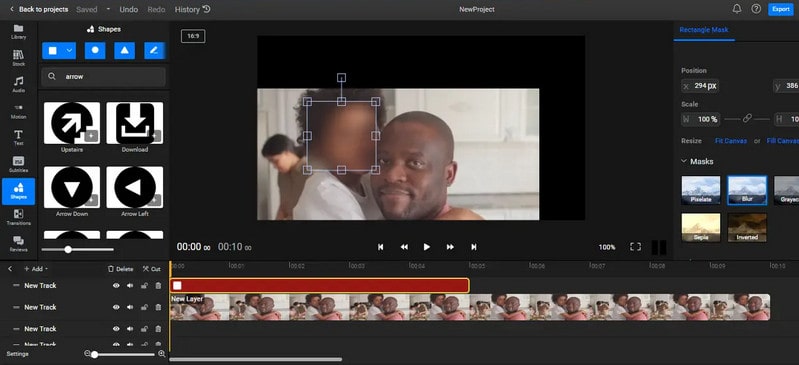
Task: Open the Library panel in the sidebar
Action: pyautogui.click(x=18, y=32)
